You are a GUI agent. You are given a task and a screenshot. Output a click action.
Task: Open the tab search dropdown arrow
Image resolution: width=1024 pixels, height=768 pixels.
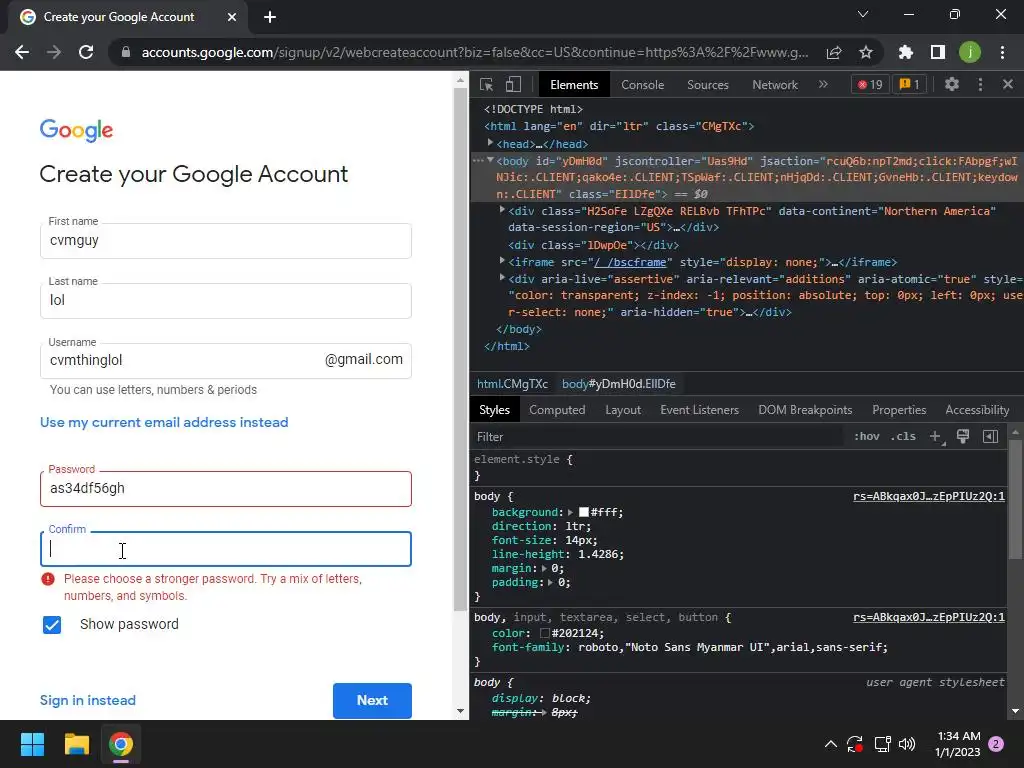pos(863,14)
